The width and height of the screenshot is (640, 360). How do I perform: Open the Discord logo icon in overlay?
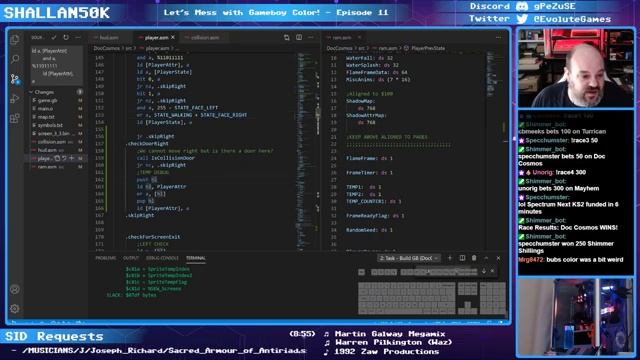click(522, 6)
